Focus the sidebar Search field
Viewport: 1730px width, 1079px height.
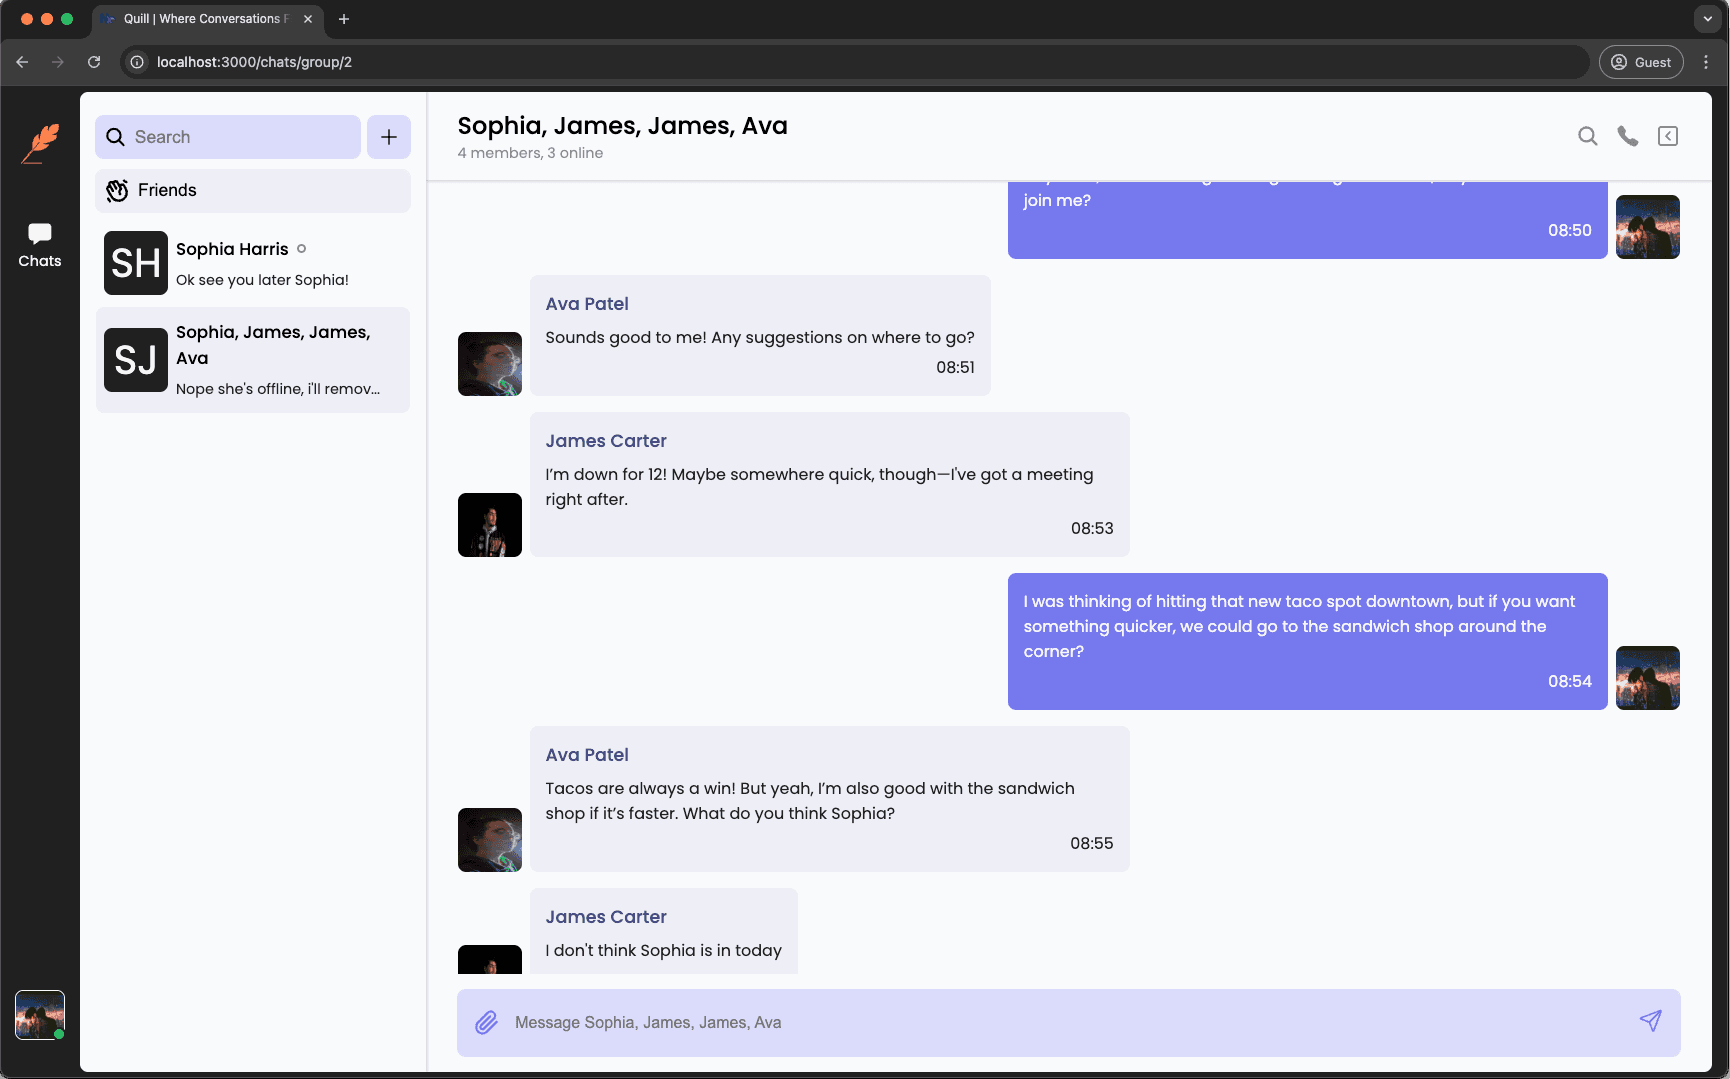[228, 137]
